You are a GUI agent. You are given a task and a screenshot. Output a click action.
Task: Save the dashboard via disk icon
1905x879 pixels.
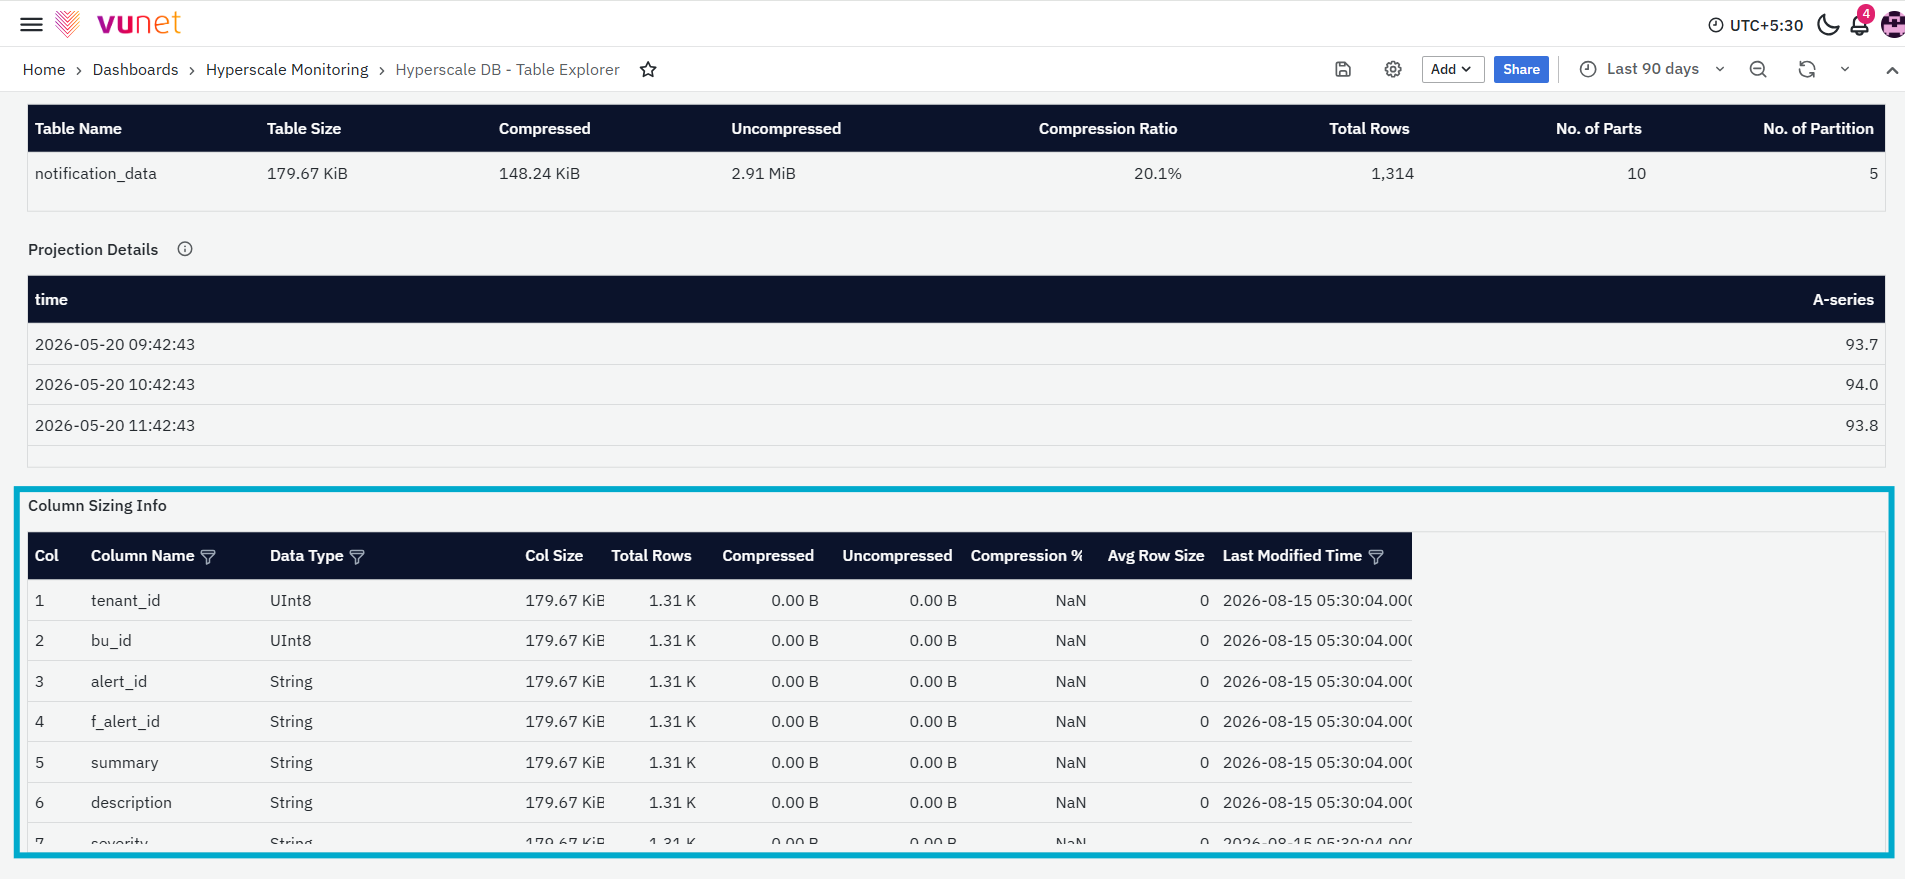[1343, 69]
